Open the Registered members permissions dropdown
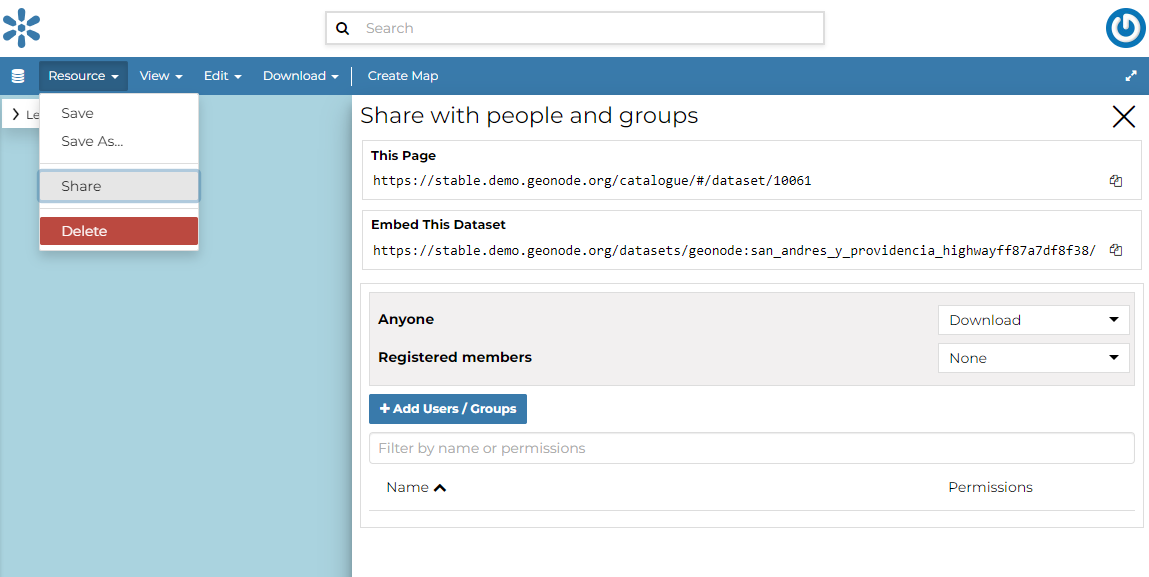This screenshot has width=1149, height=577. point(1033,357)
